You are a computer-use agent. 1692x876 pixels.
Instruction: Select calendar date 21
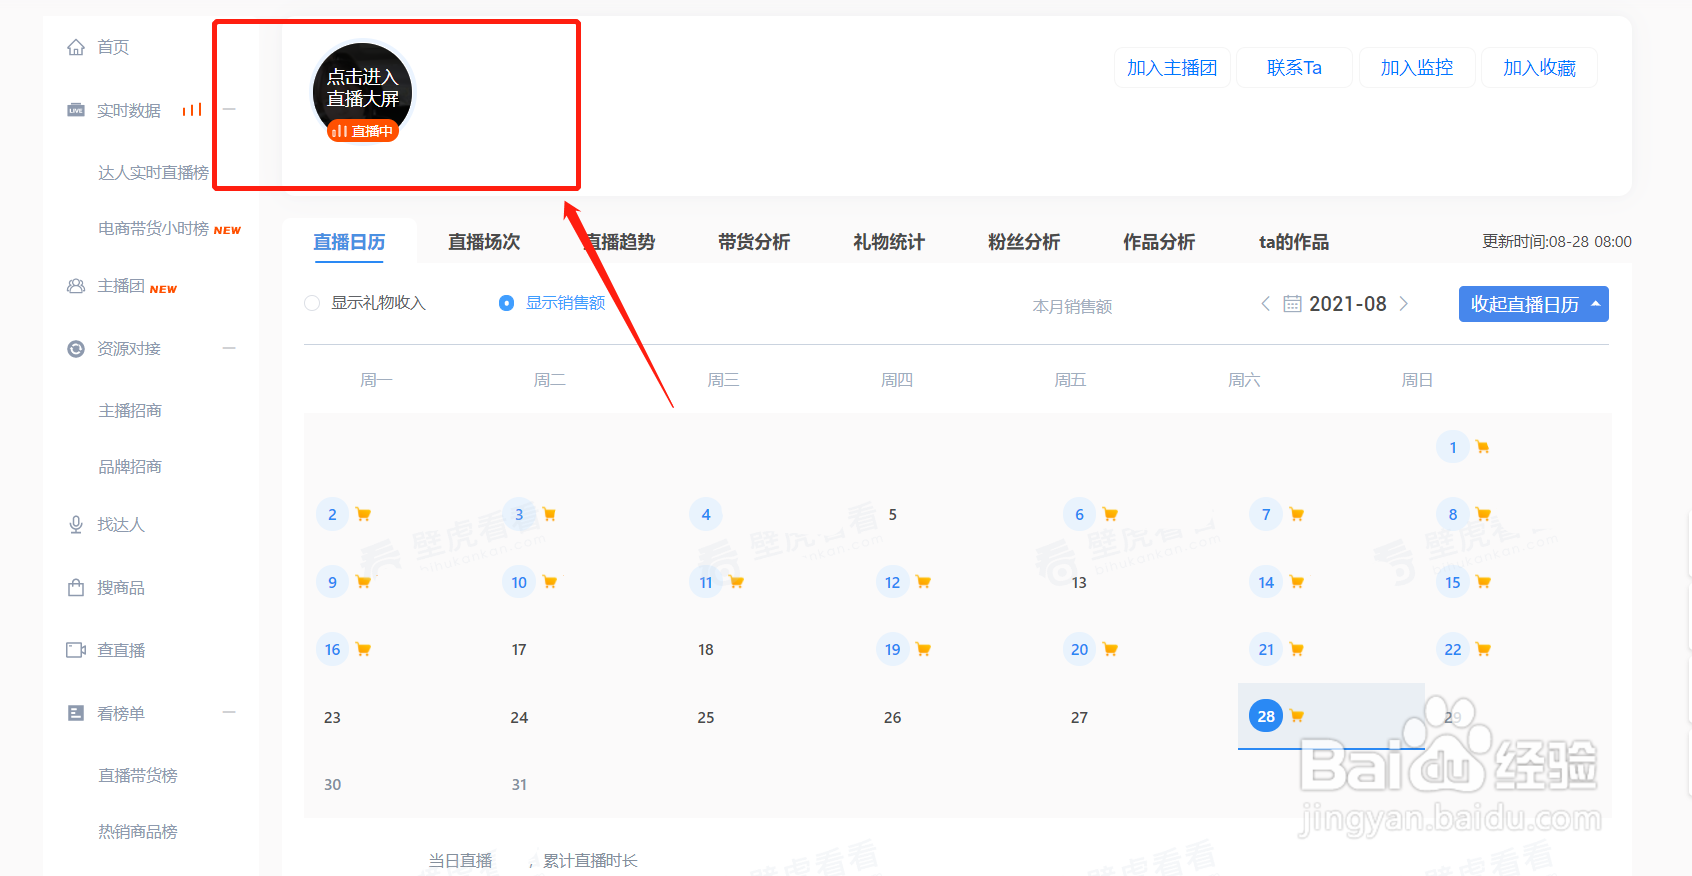point(1266,649)
